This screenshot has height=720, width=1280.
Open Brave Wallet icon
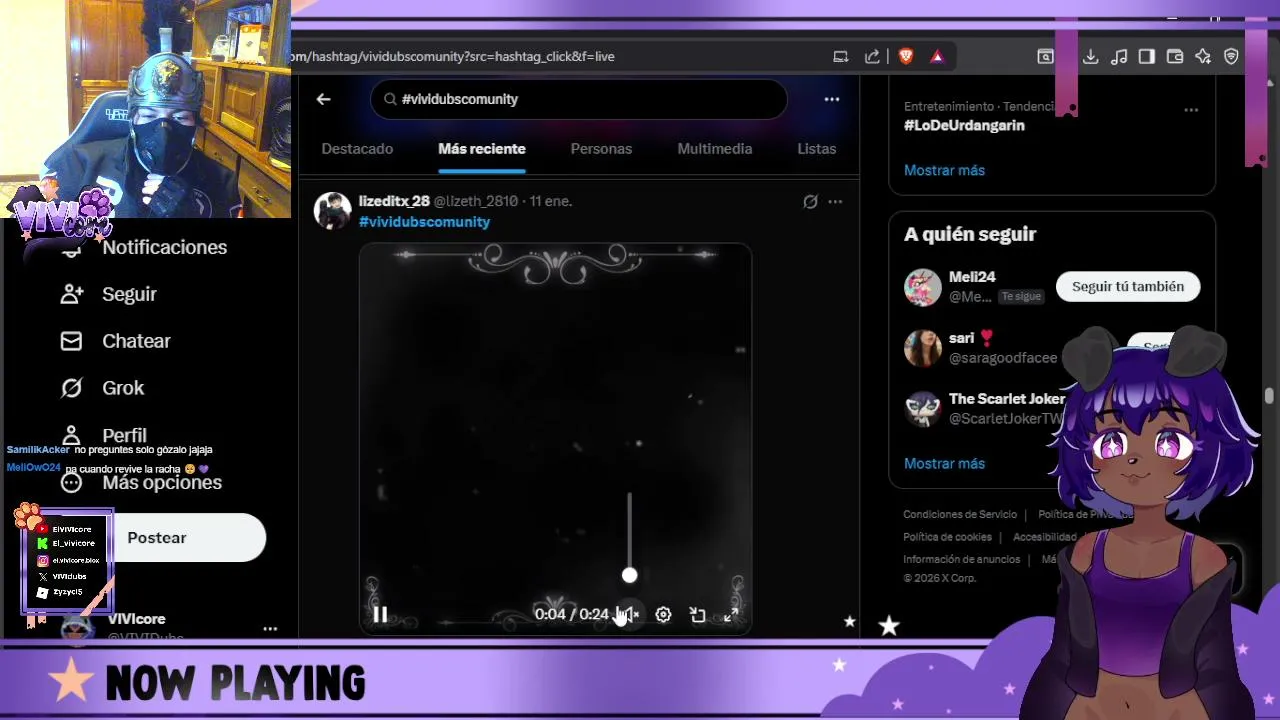(1175, 56)
